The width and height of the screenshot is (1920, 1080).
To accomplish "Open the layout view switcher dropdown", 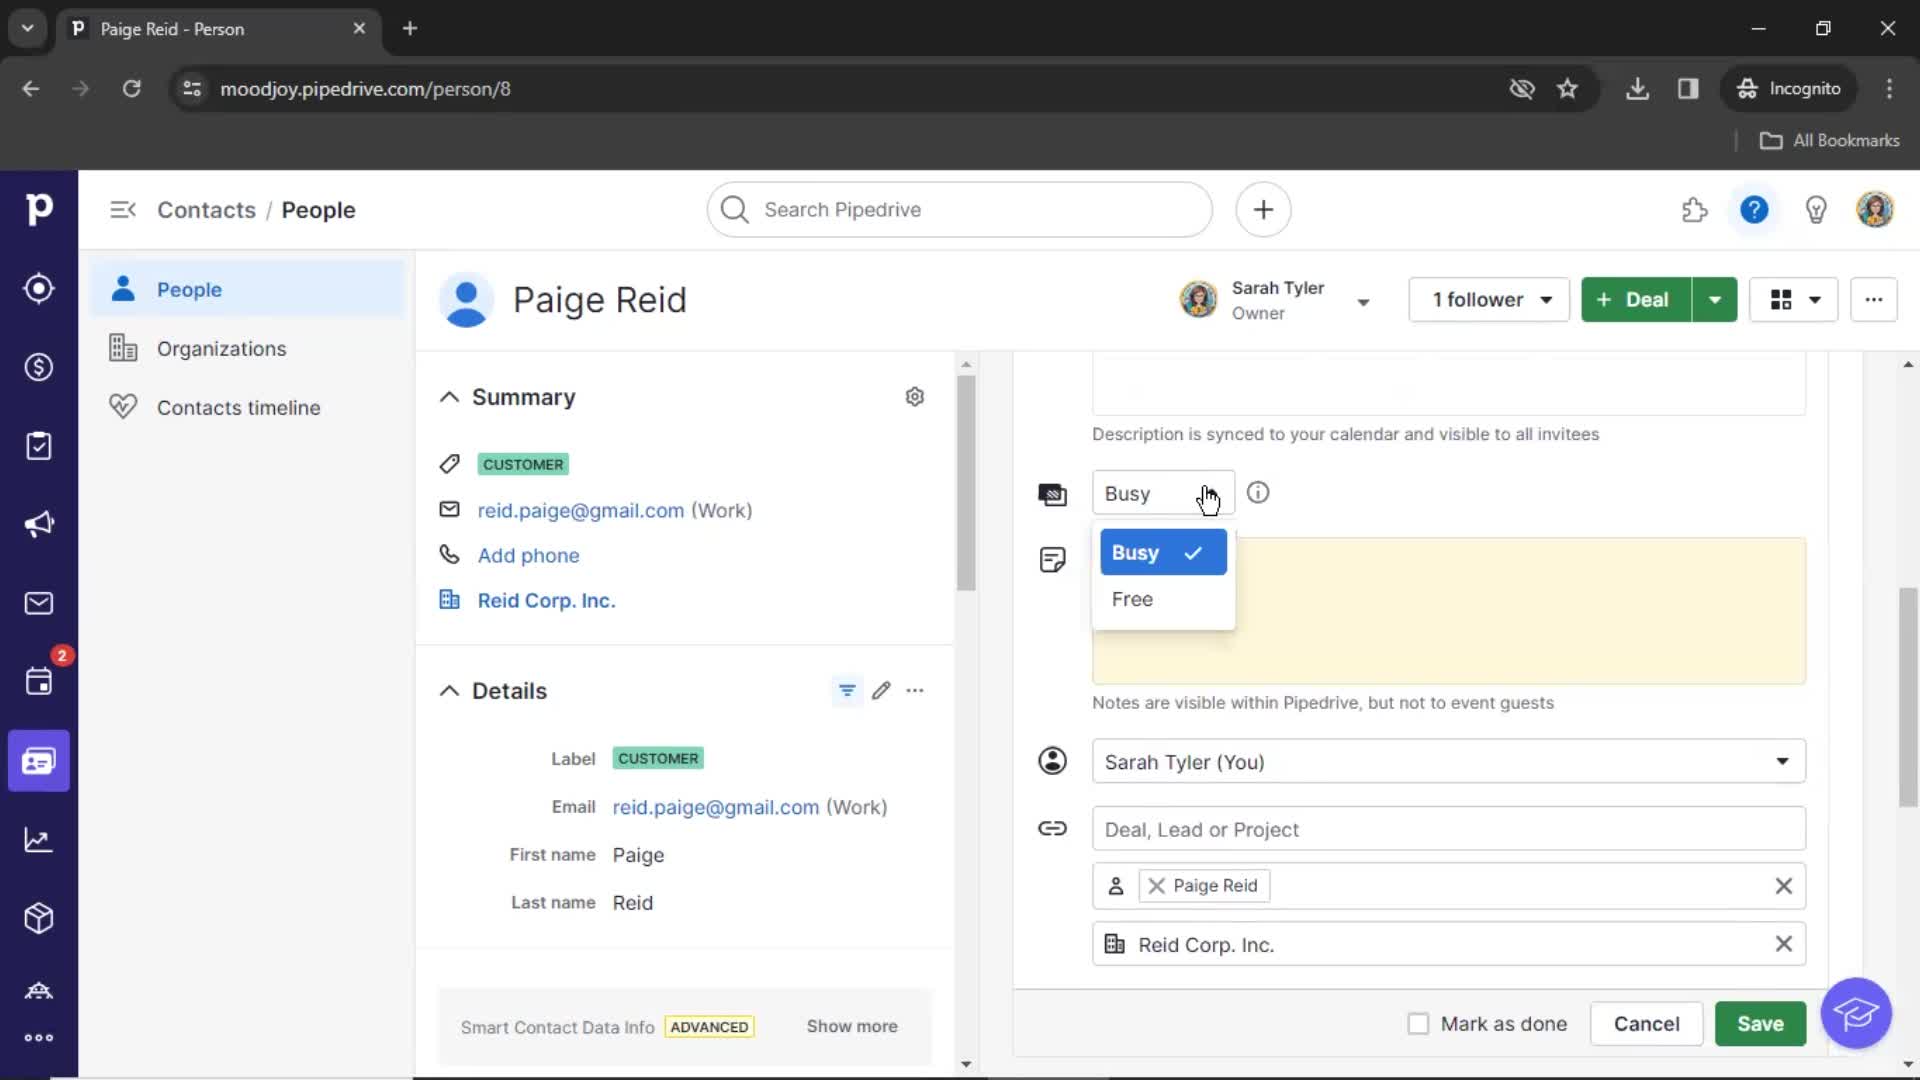I will 1794,300.
